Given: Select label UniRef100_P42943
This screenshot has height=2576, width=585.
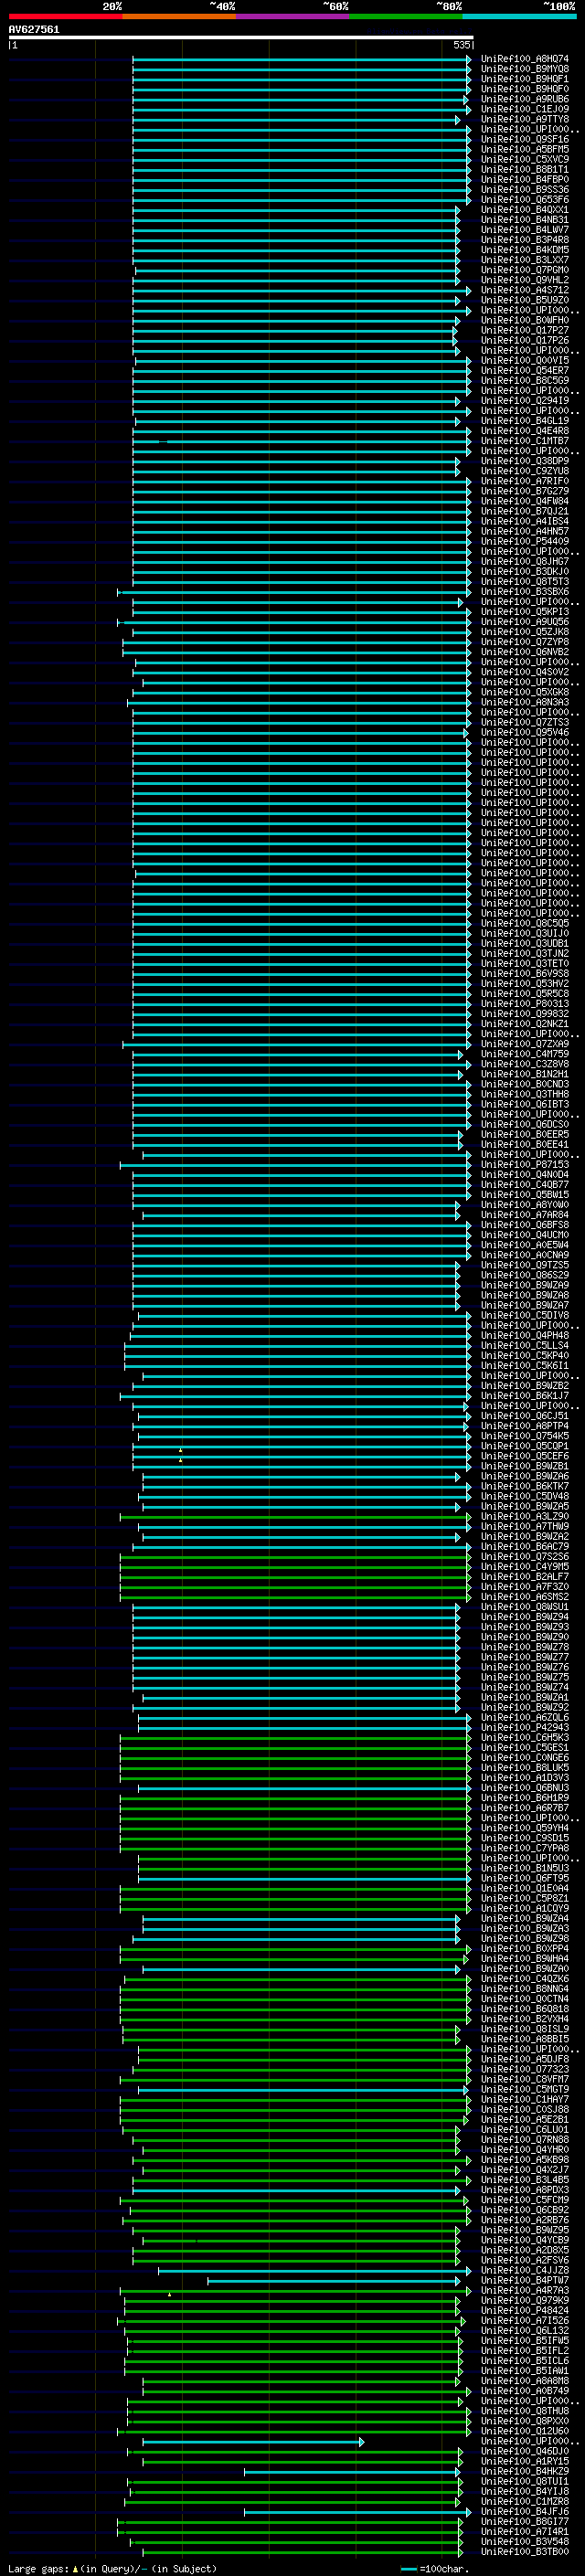Looking at the screenshot, I should [x=525, y=1728].
